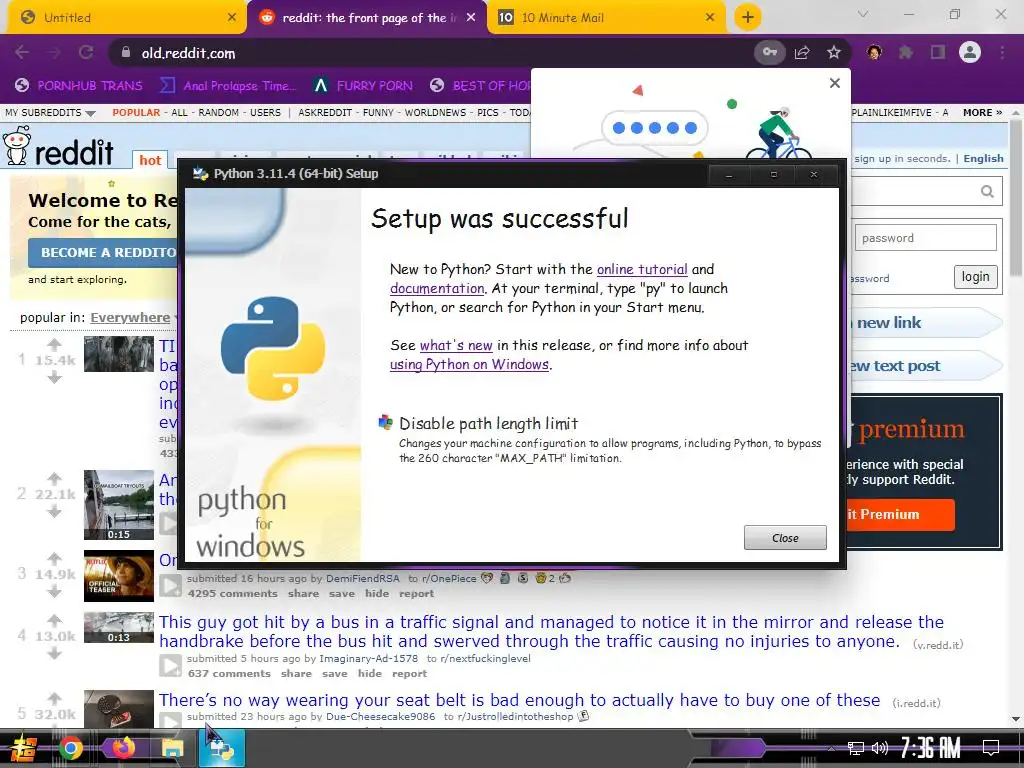Open 637 comments link
Image resolution: width=1024 pixels, height=768 pixels.
pos(229,673)
